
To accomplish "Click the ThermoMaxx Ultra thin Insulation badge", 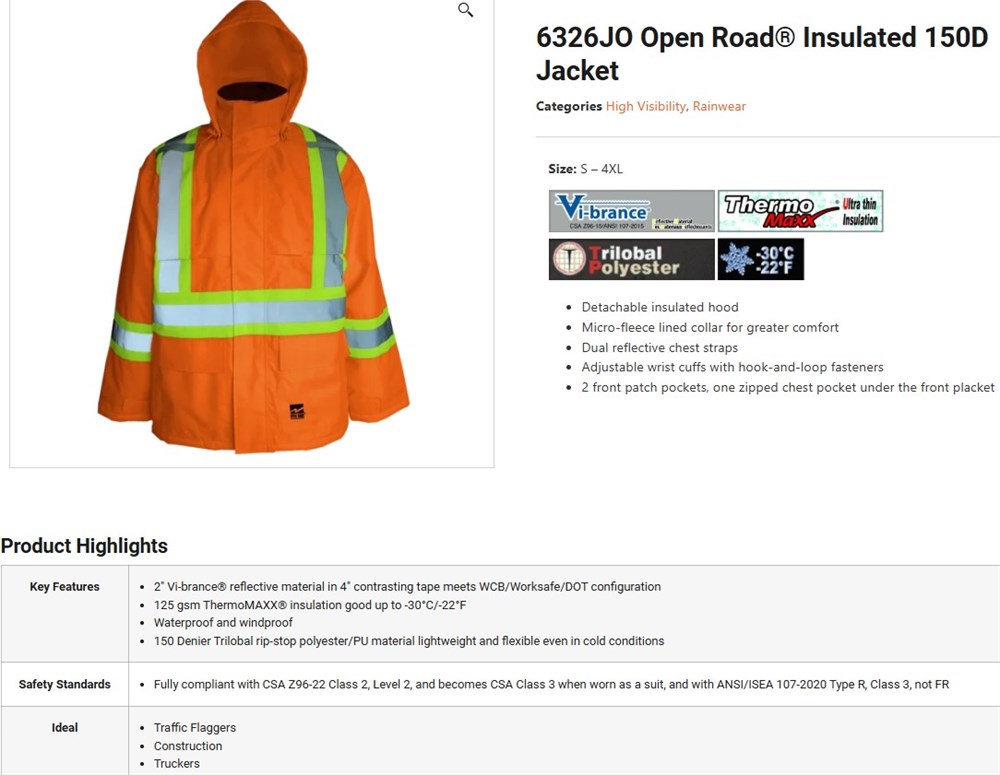I will 800,210.
